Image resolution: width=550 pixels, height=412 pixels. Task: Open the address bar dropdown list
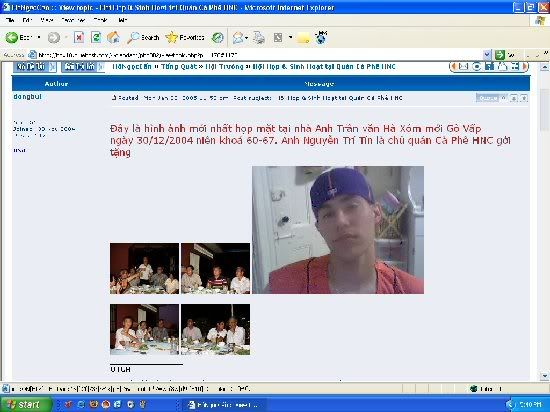click(x=487, y=55)
